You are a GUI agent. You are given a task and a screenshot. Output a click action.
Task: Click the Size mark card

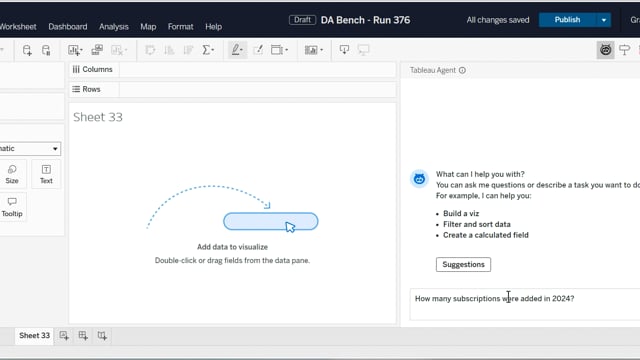(12, 174)
